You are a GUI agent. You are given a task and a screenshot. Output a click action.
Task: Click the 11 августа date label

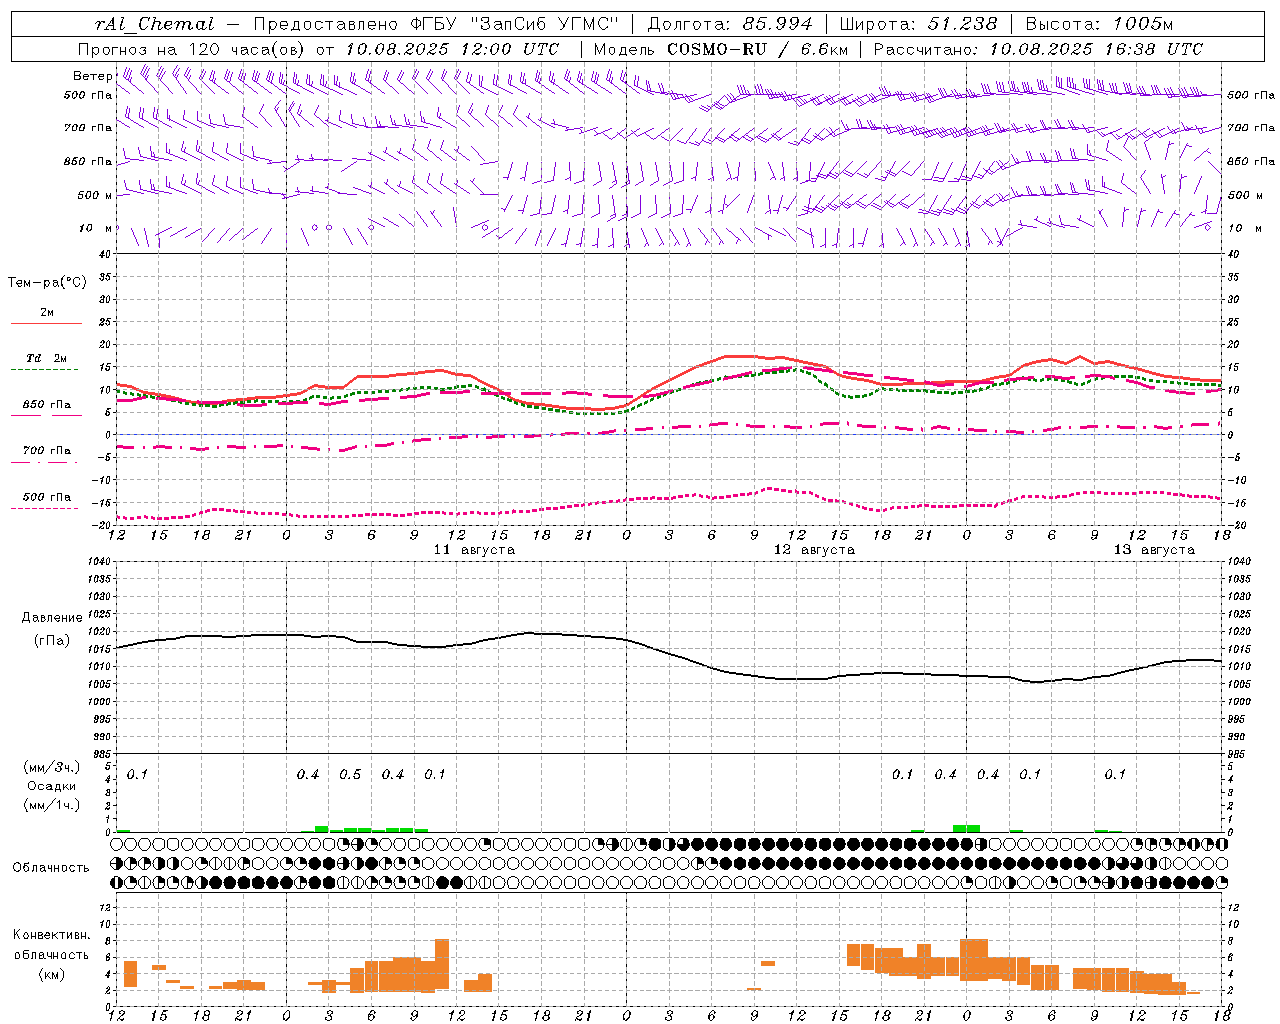pos(474,550)
